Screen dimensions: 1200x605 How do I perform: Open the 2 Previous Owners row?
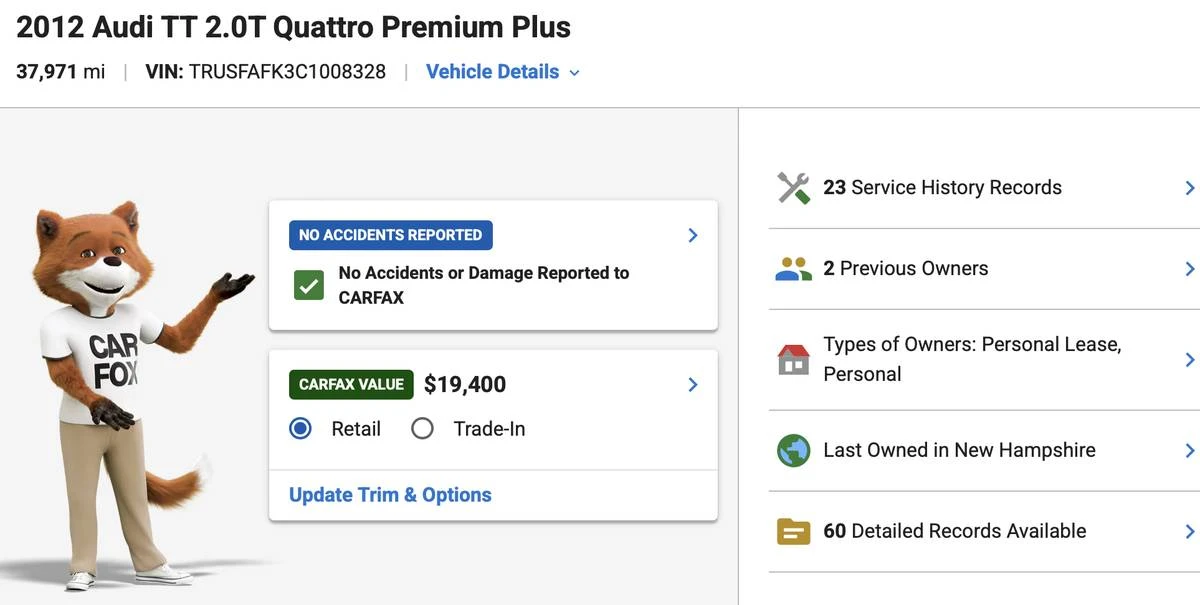click(x=984, y=269)
